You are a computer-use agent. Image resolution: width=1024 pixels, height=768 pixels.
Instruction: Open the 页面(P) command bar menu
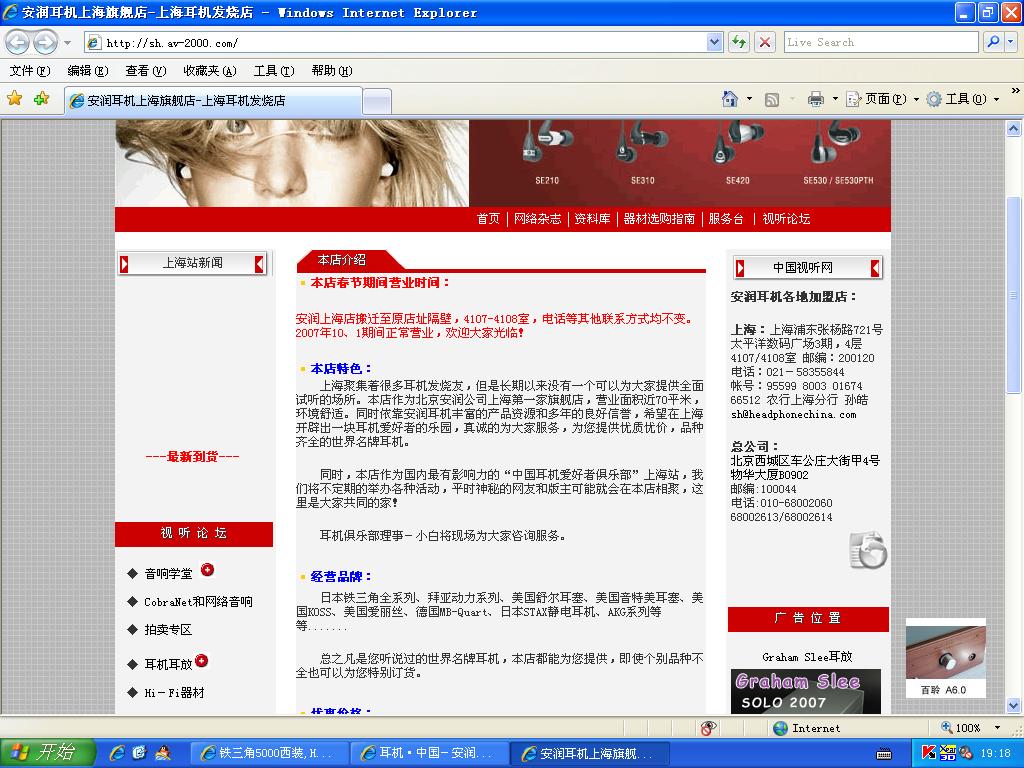(x=882, y=99)
